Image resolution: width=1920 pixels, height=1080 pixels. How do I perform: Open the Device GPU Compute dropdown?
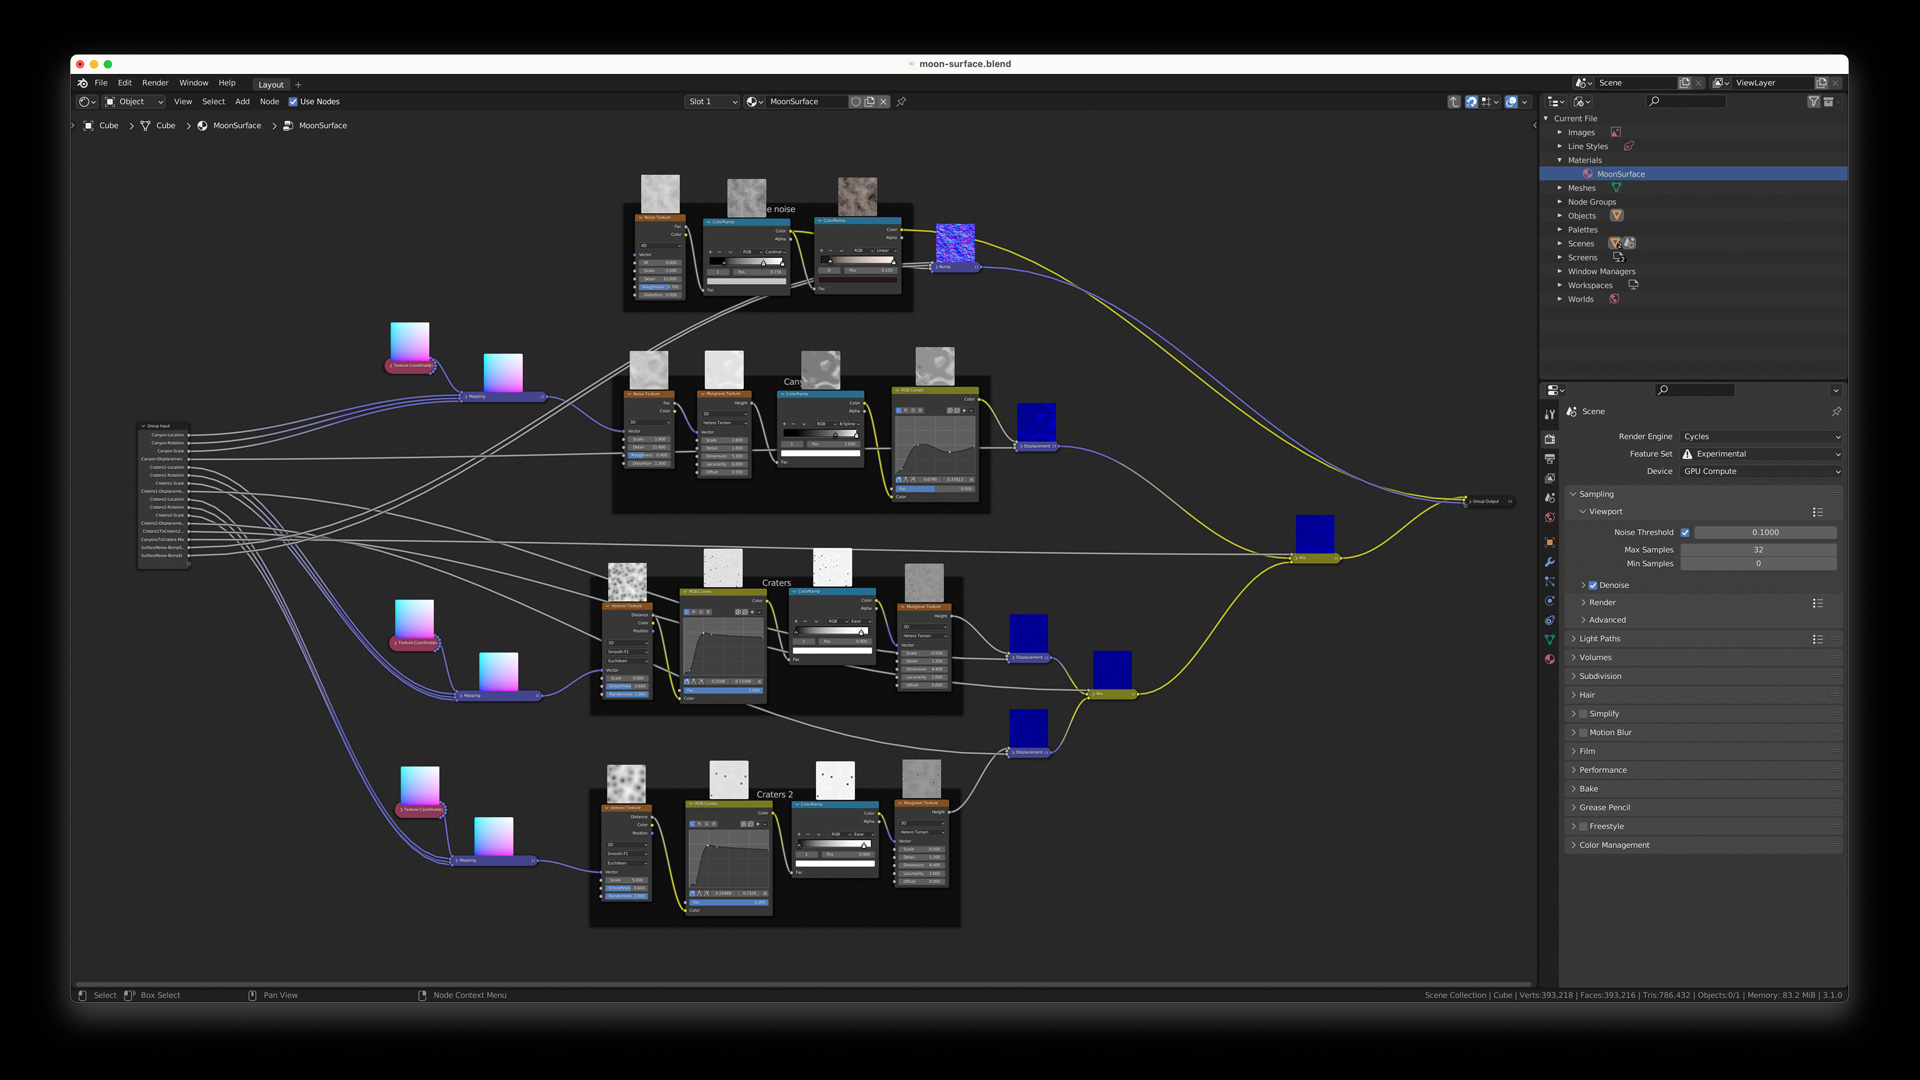click(x=1760, y=472)
